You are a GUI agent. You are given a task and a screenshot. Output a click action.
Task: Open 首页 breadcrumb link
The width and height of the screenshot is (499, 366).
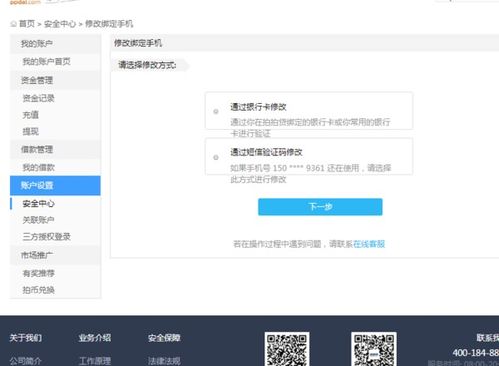[x=27, y=24]
